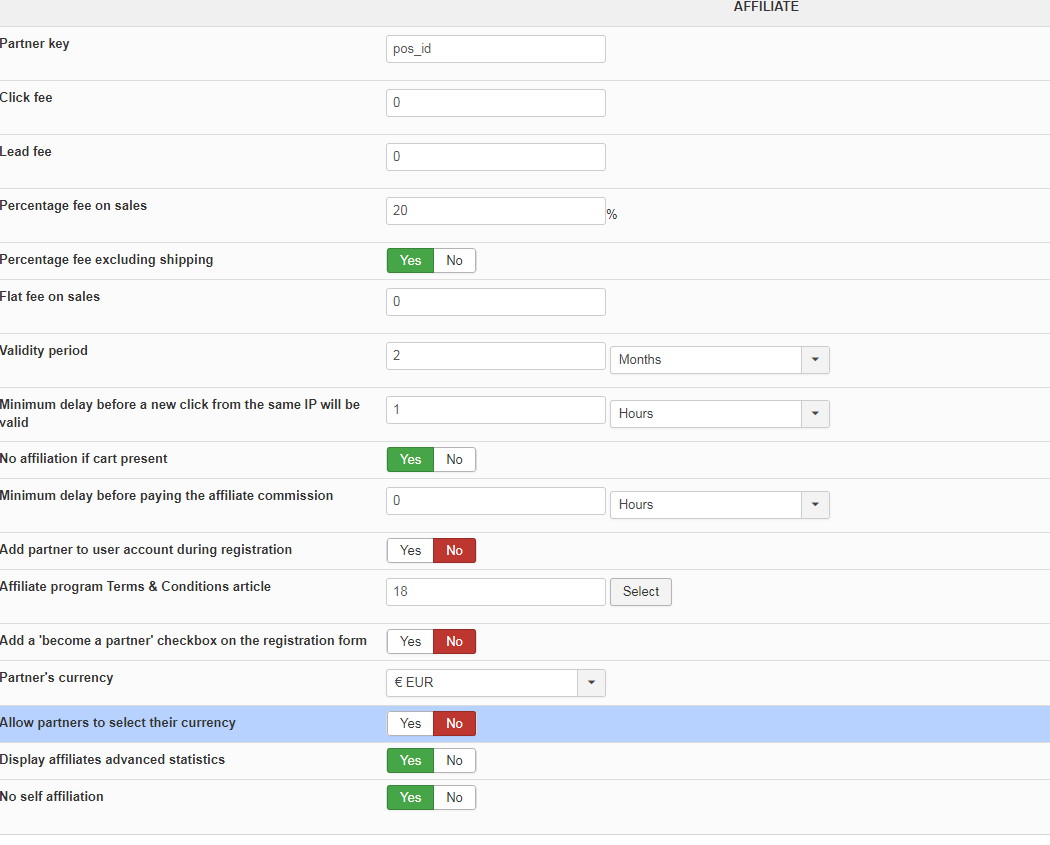Enable 'Add partner to user account during registration'
This screenshot has height=845, width=1050.
coord(411,550)
